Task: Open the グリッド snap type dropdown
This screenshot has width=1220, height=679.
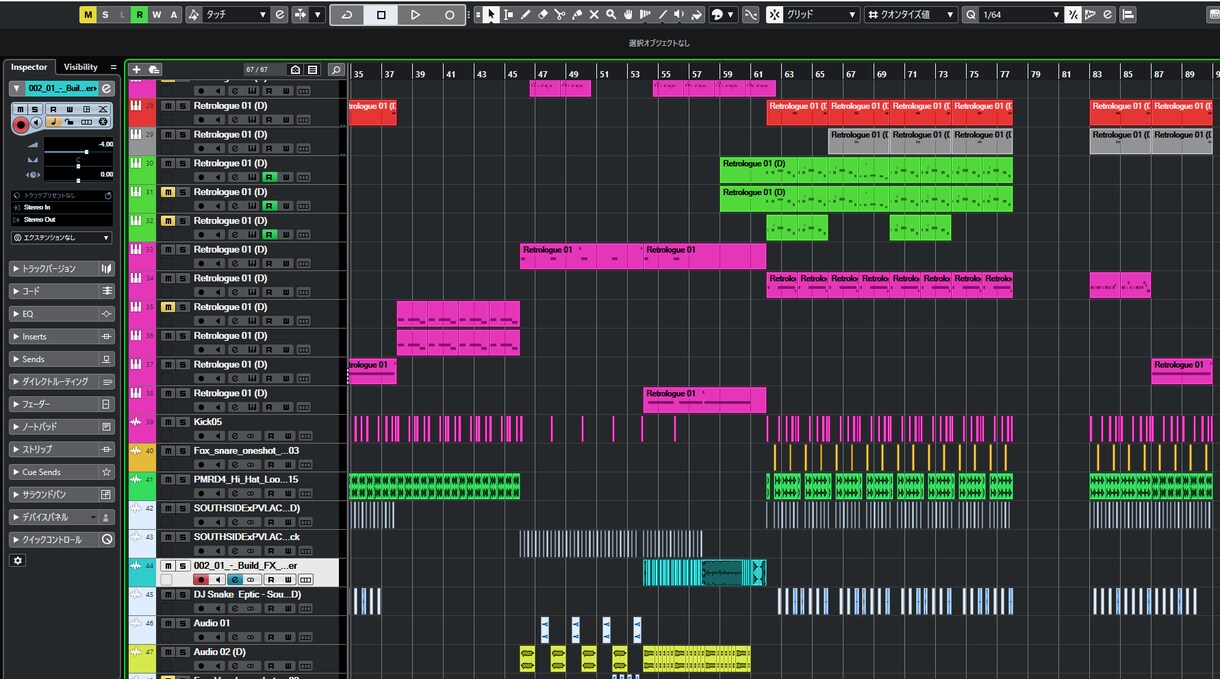Action: (813, 15)
